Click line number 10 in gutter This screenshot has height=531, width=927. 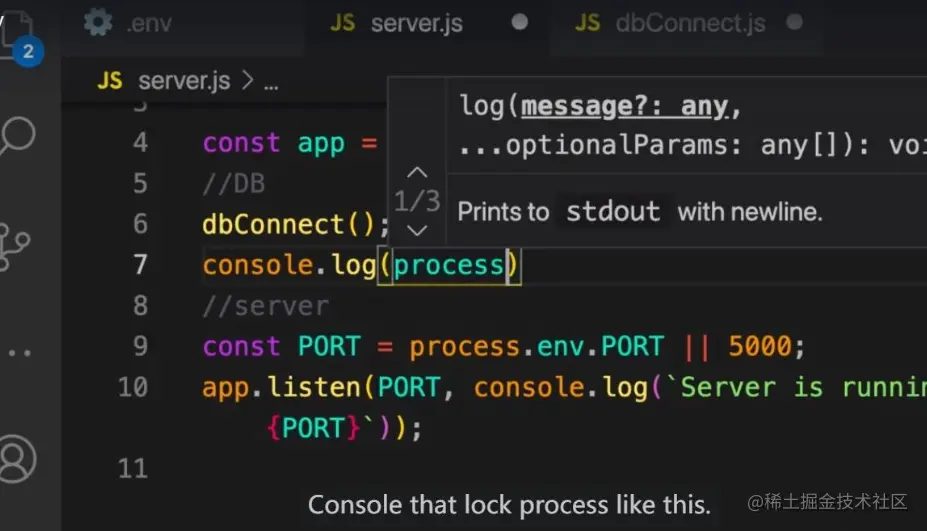tap(132, 387)
